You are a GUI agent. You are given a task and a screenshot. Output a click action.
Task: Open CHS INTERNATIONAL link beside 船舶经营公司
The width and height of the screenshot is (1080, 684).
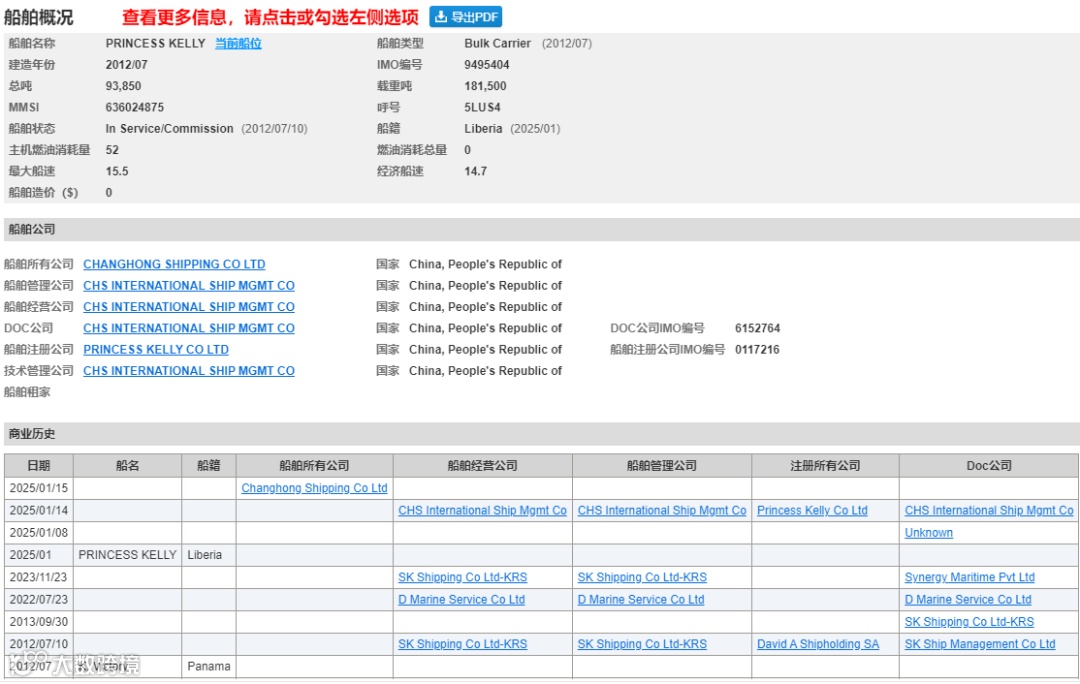[189, 307]
